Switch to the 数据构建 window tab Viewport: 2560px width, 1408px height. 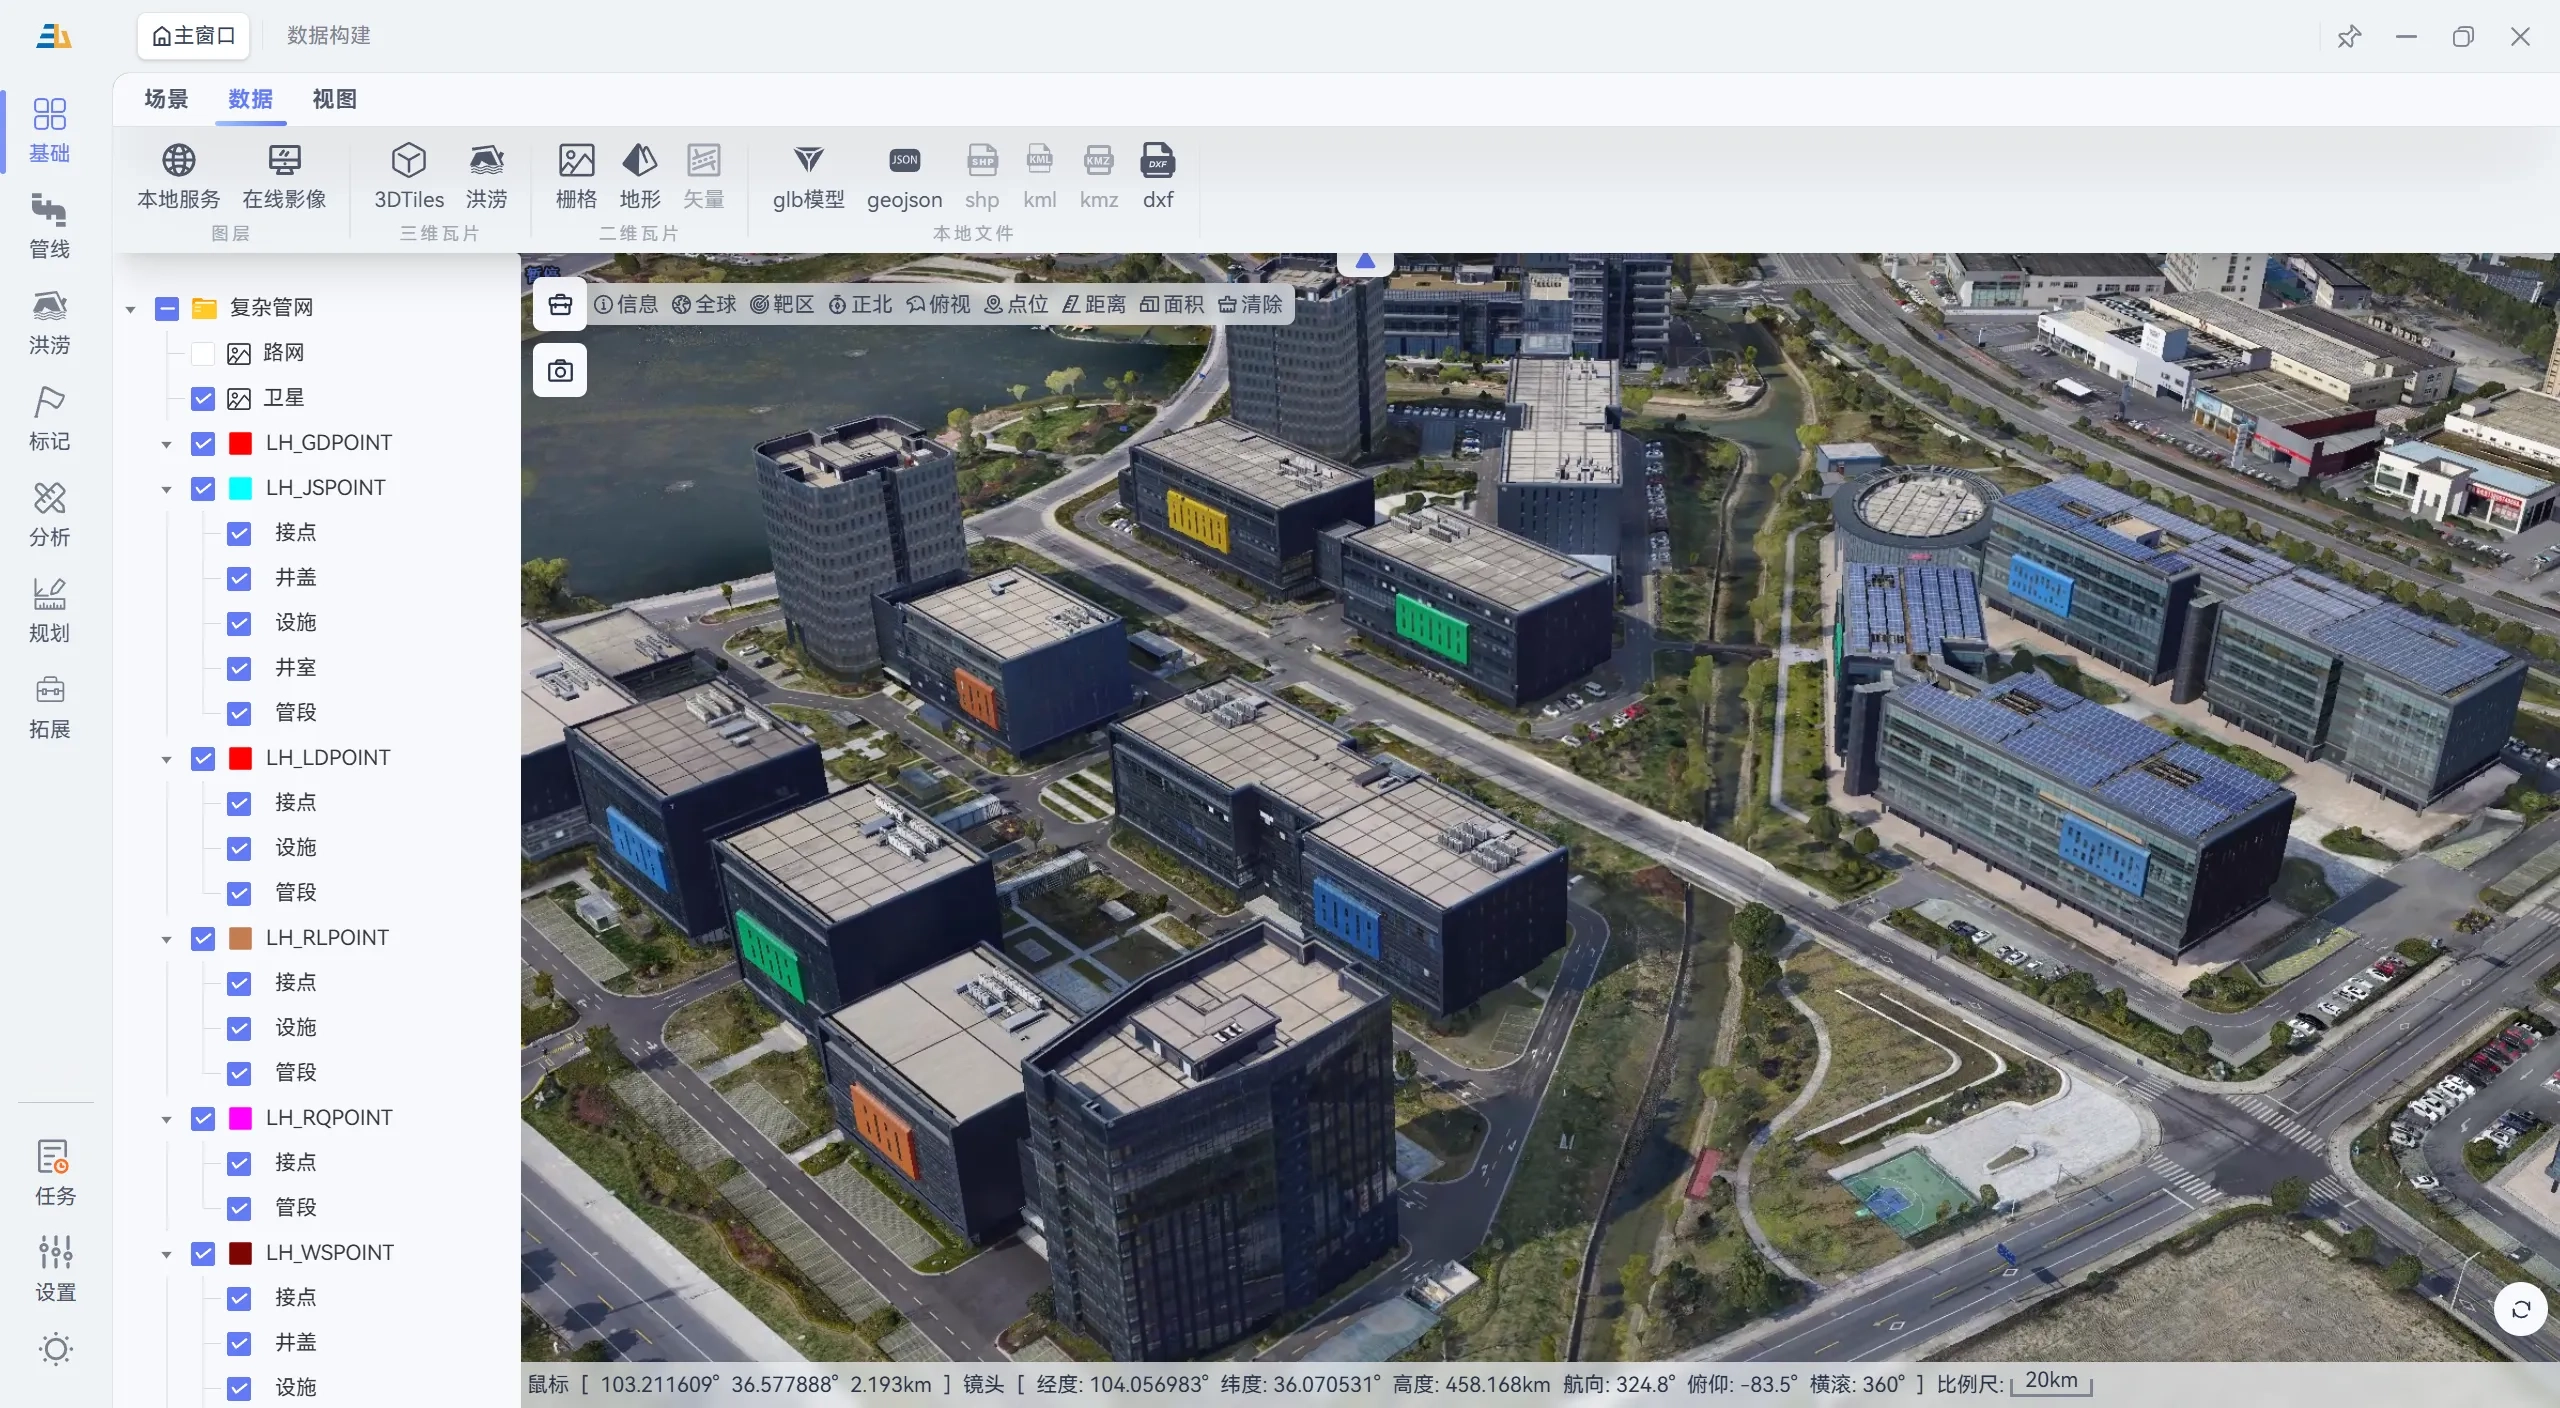click(328, 35)
